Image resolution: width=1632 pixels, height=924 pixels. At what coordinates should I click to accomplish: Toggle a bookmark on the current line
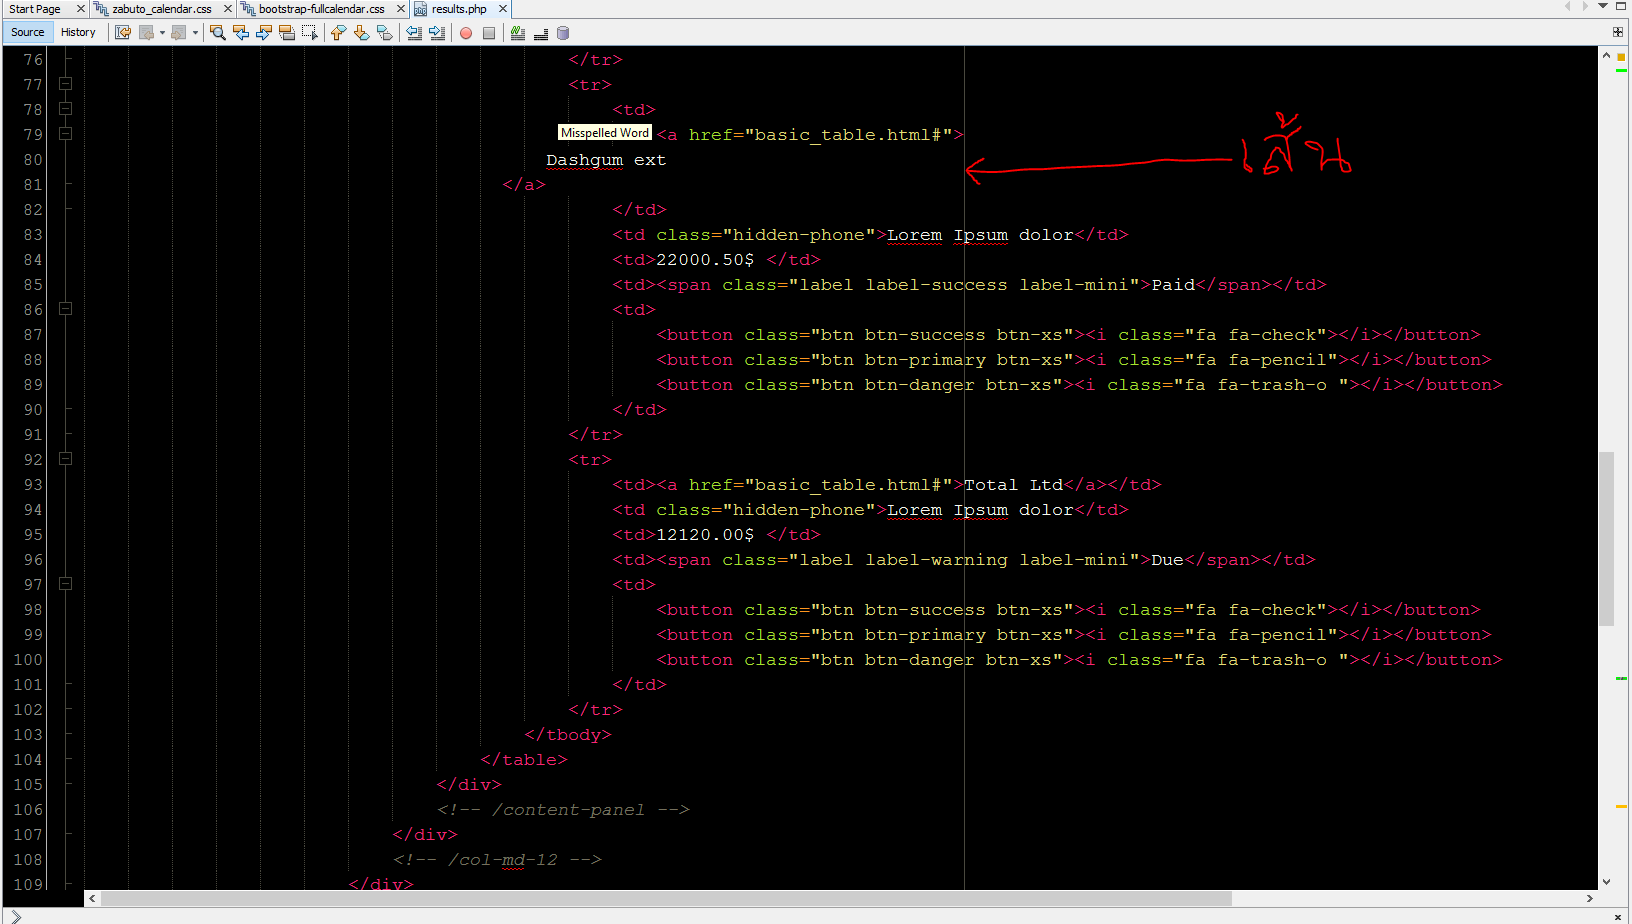[x=384, y=33]
